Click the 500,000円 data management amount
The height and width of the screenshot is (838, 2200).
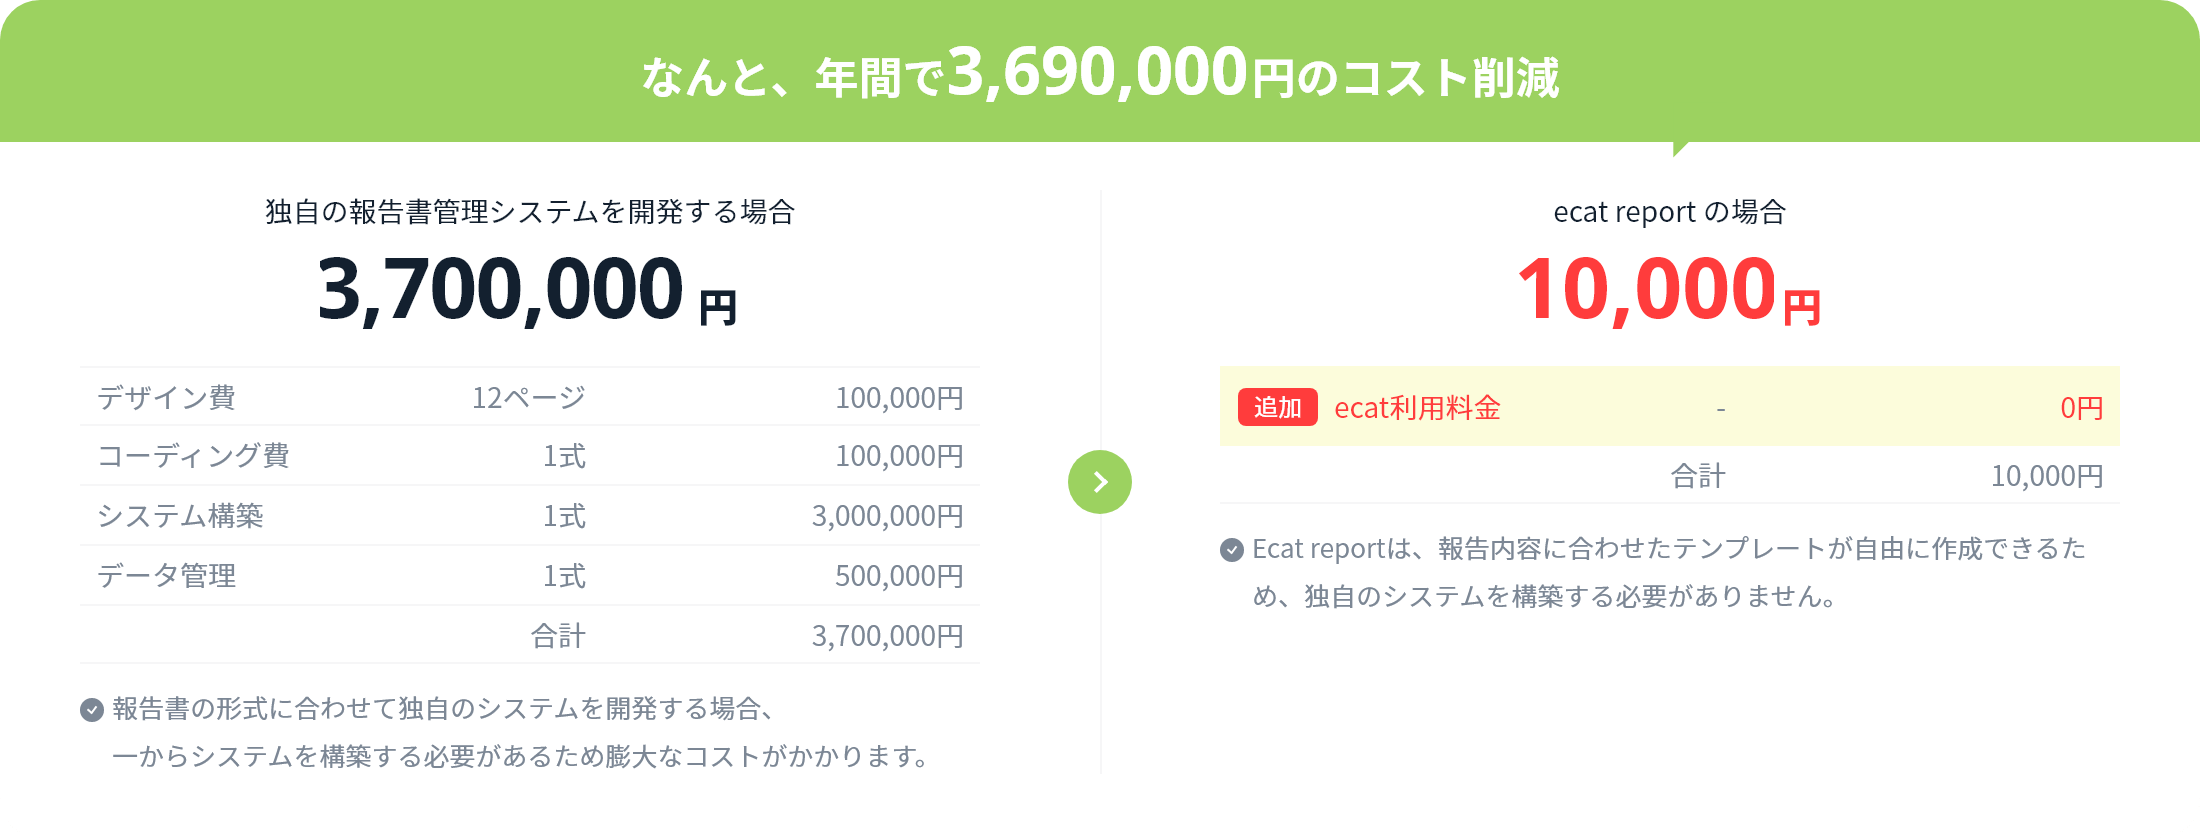(900, 576)
